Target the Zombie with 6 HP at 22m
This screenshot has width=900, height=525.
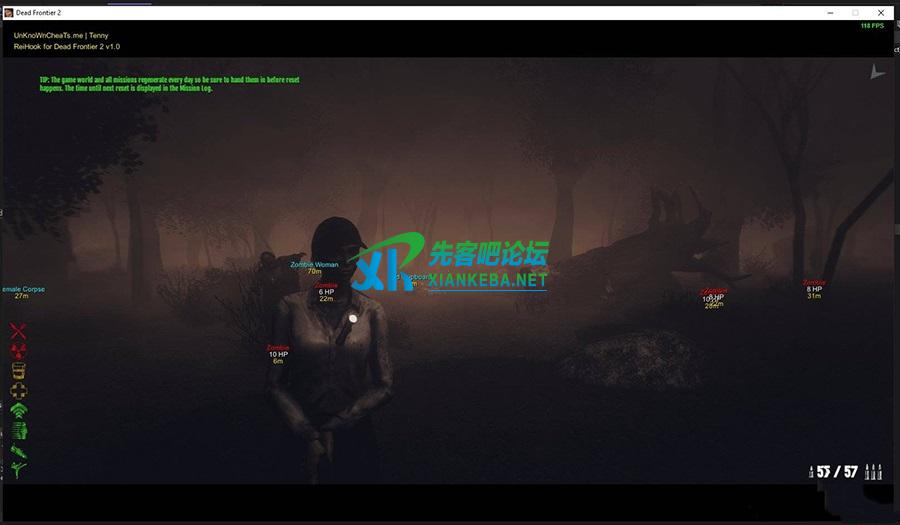point(327,292)
